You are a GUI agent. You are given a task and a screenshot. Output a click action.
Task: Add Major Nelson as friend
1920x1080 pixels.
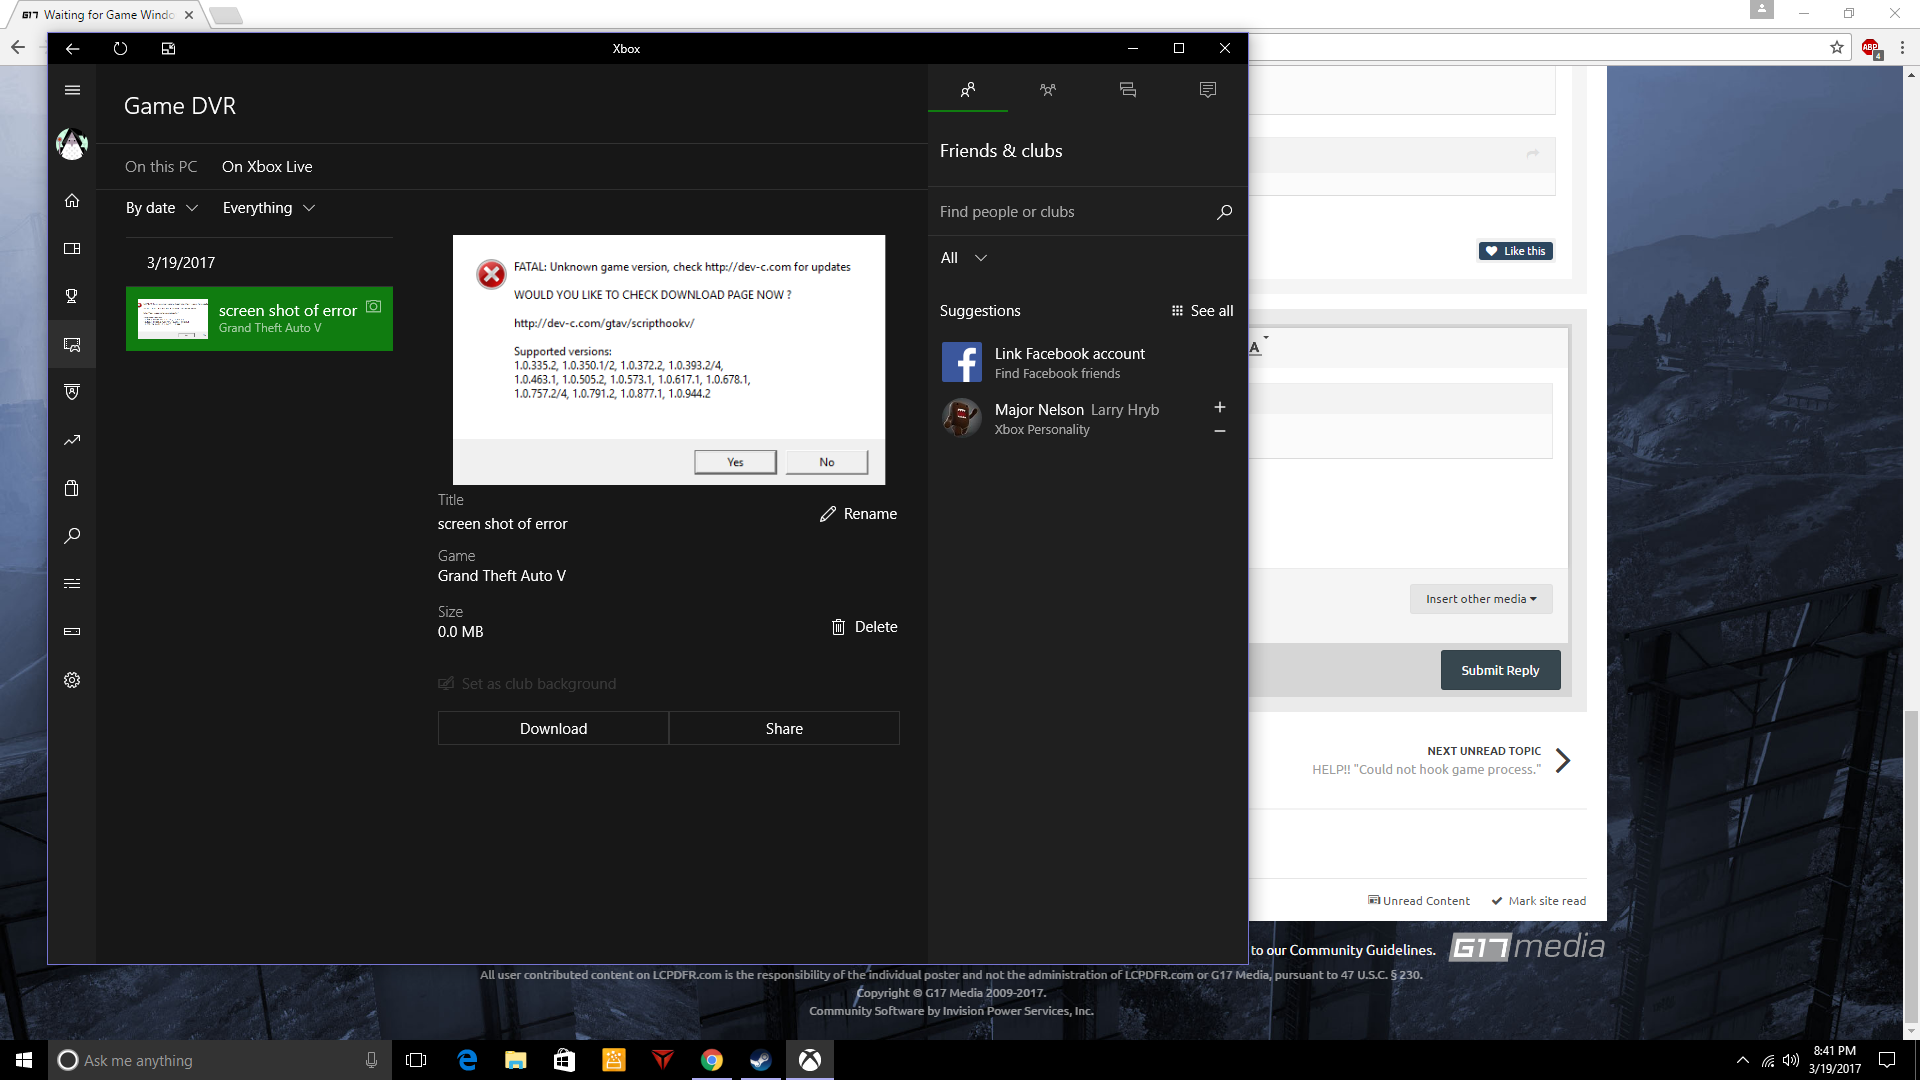[1220, 407]
